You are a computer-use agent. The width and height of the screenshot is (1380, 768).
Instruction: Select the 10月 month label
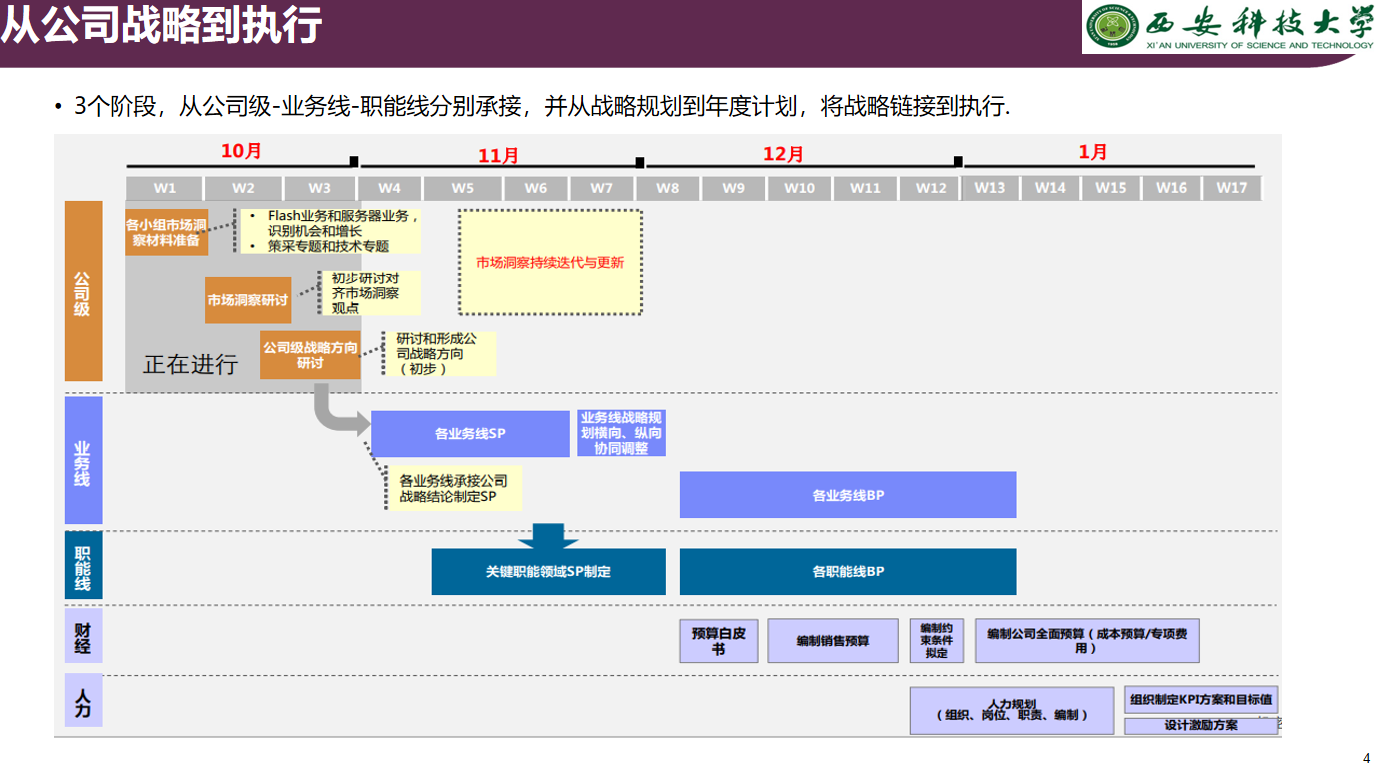click(241, 151)
